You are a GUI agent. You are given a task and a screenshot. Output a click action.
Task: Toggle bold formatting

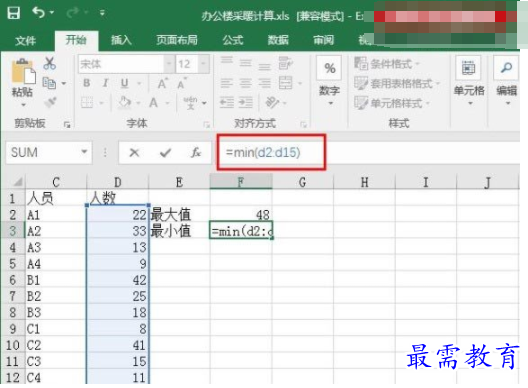click(x=87, y=83)
